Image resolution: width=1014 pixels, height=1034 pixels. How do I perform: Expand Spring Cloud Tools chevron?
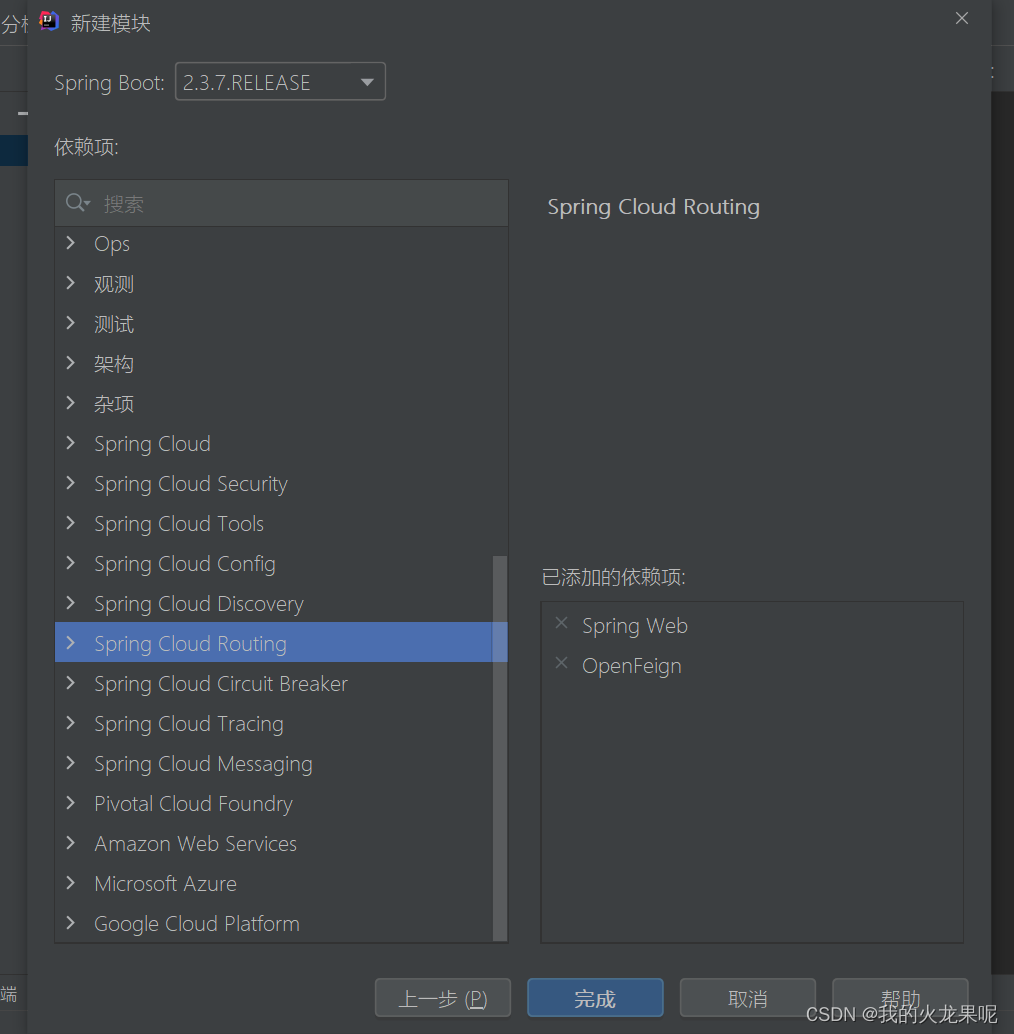point(71,523)
